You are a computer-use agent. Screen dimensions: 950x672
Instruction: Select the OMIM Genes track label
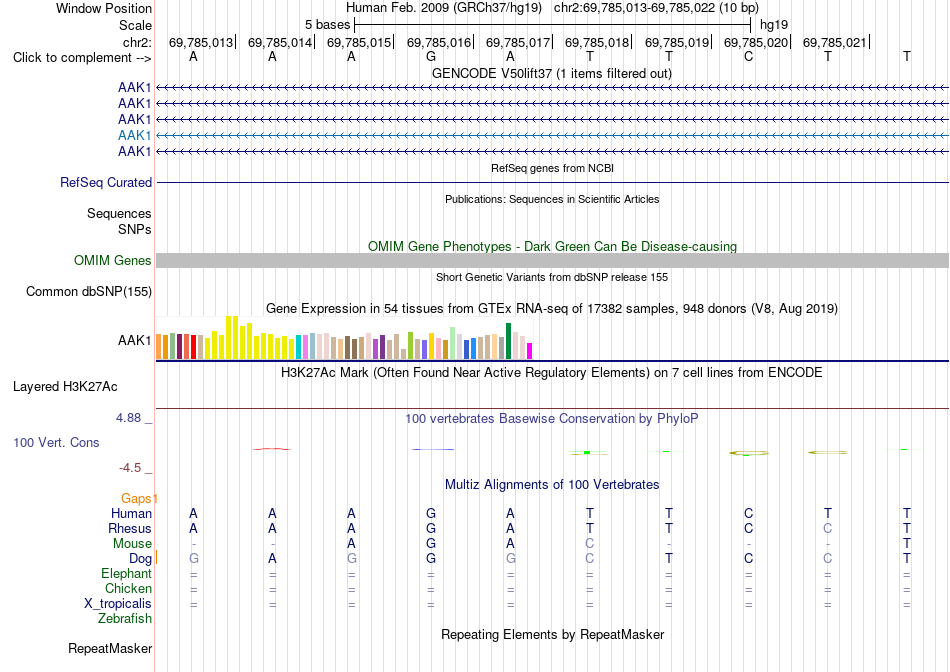pyautogui.click(x=113, y=261)
